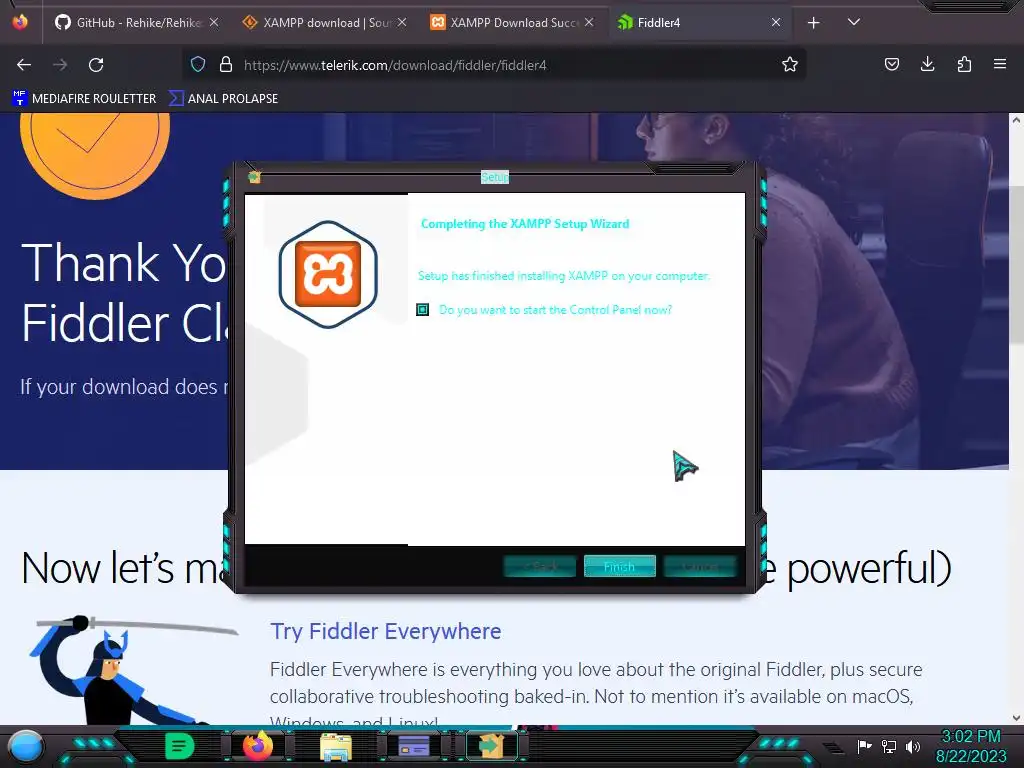Screen dimensions: 1024x768
Task: Open the extensions puzzle menu
Action: (964, 64)
